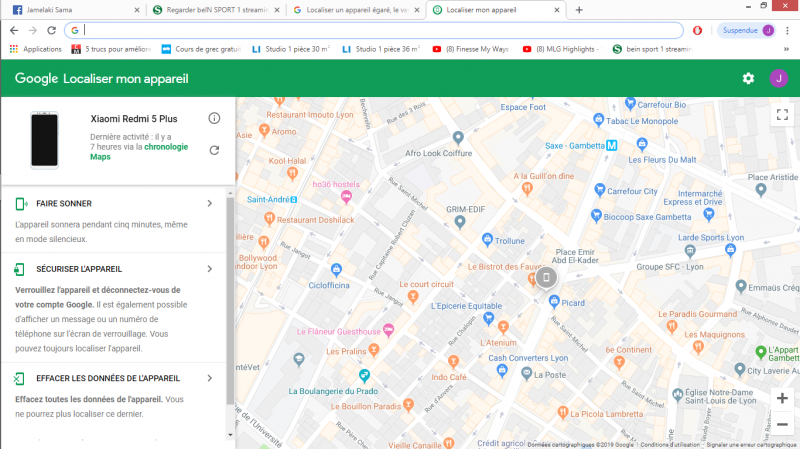Viewport: 800px width, 449px height.
Task: Open bookmark MLG Highlights
Action: 562,49
